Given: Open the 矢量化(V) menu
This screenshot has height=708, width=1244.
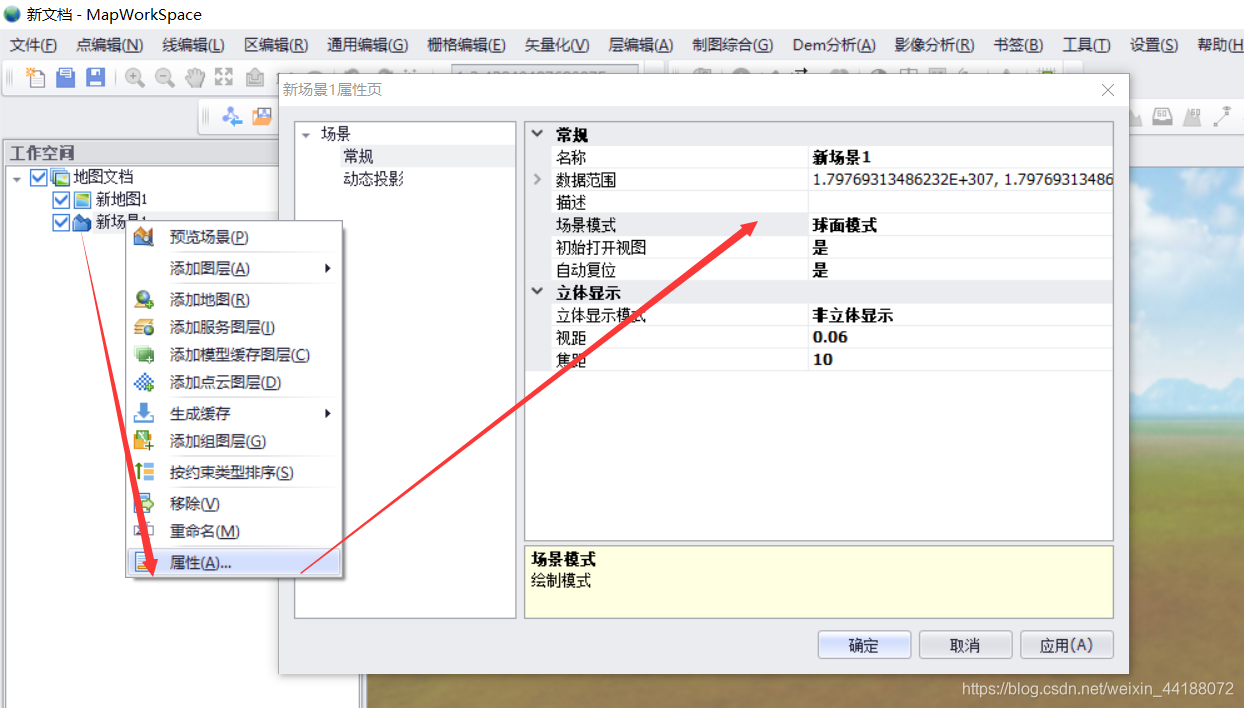Looking at the screenshot, I should 557,45.
